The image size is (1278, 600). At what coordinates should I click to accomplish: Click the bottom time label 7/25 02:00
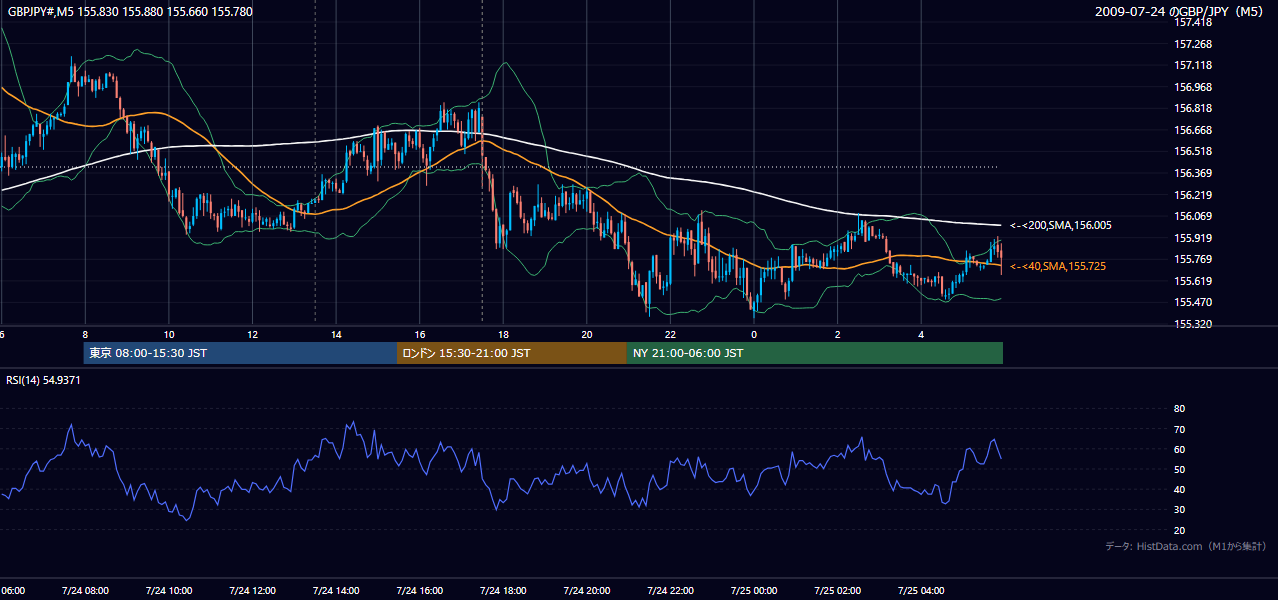(837, 591)
